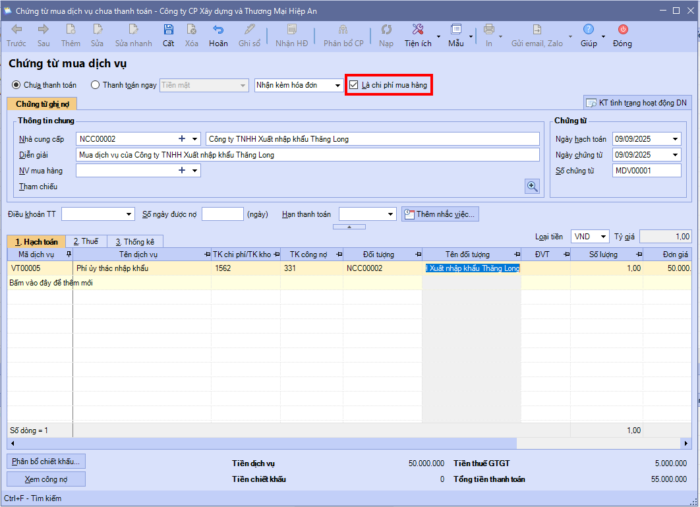Pin the Tên dịch vụ column

pyautogui.click(x=207, y=254)
